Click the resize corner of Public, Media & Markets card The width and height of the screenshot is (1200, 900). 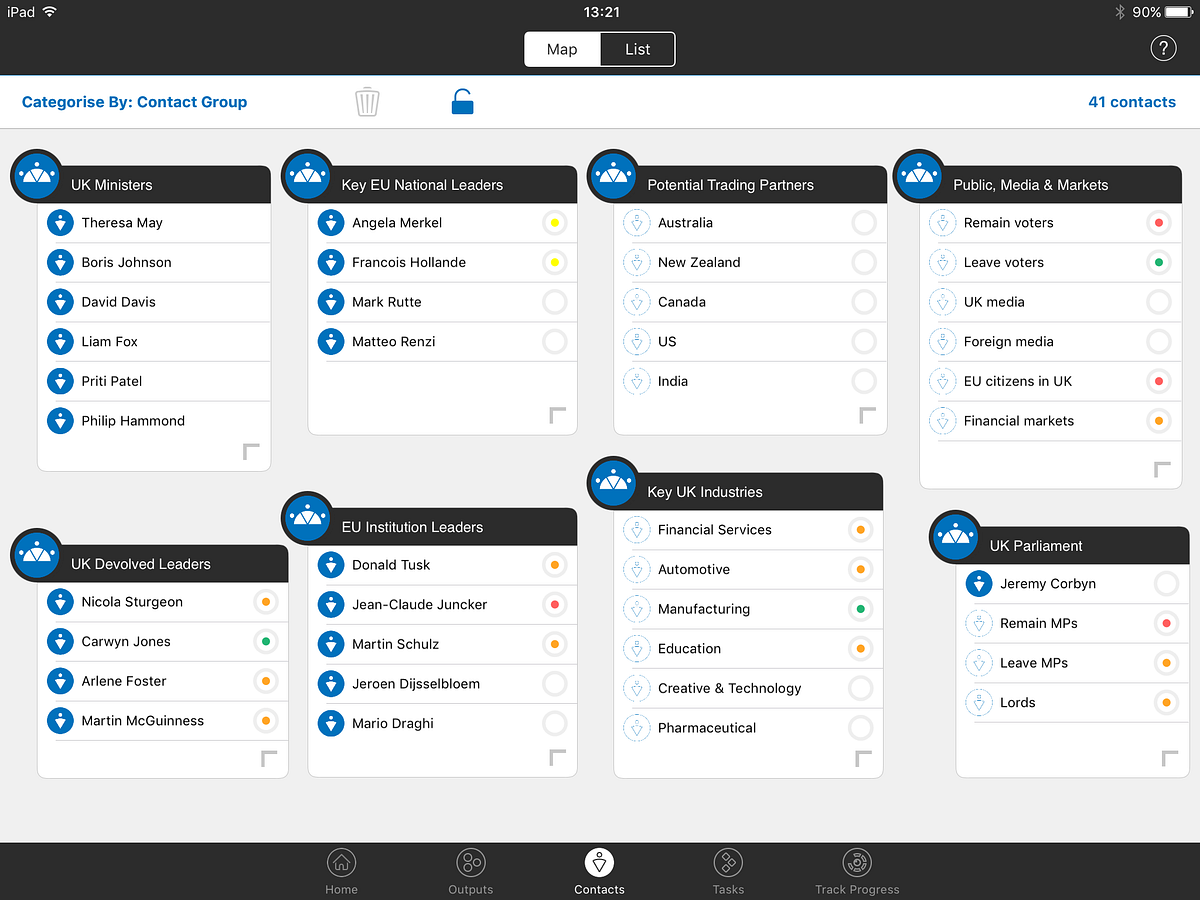click(x=1162, y=469)
